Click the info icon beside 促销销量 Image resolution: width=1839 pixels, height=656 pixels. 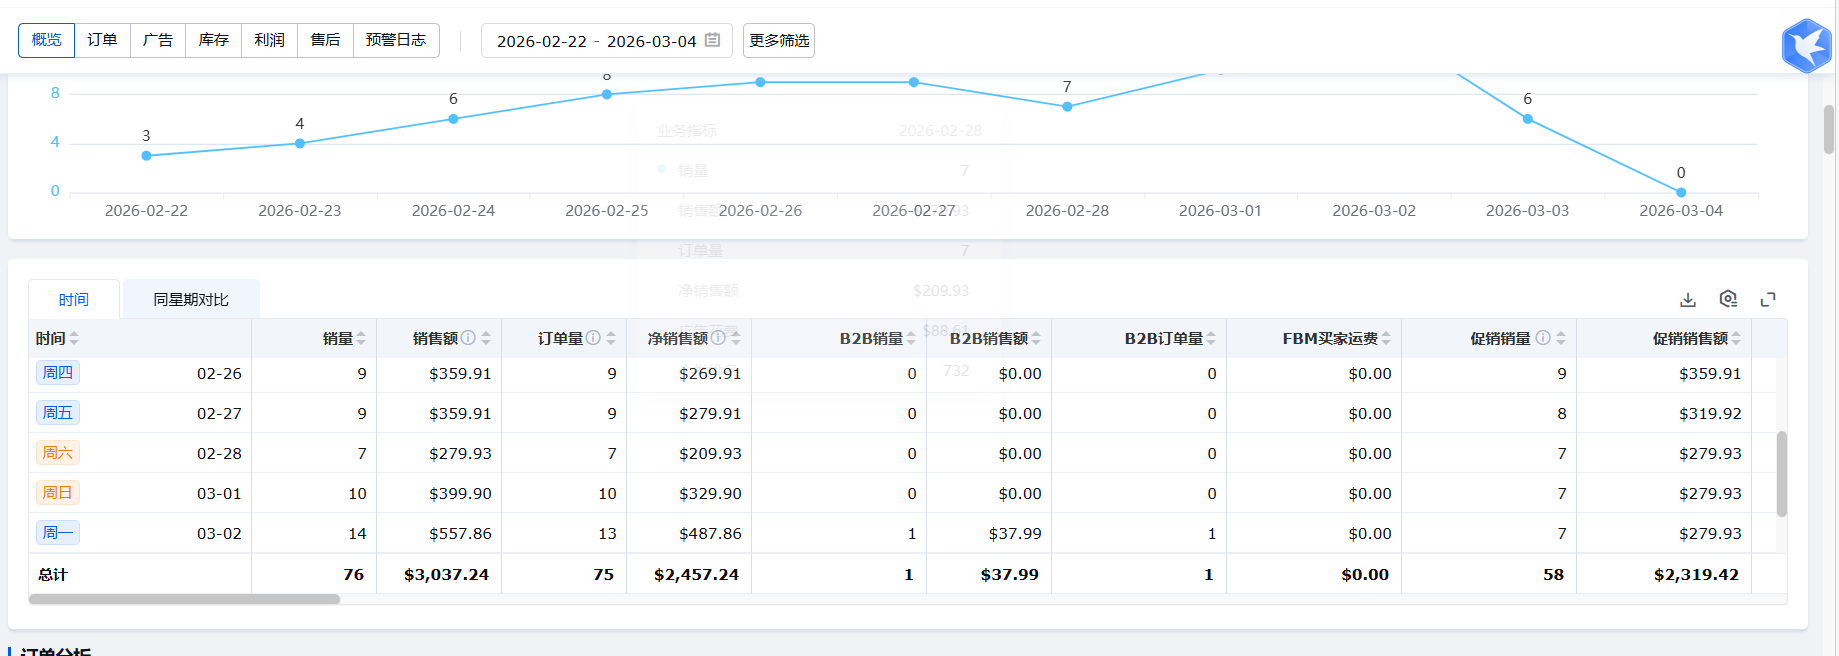click(1543, 338)
